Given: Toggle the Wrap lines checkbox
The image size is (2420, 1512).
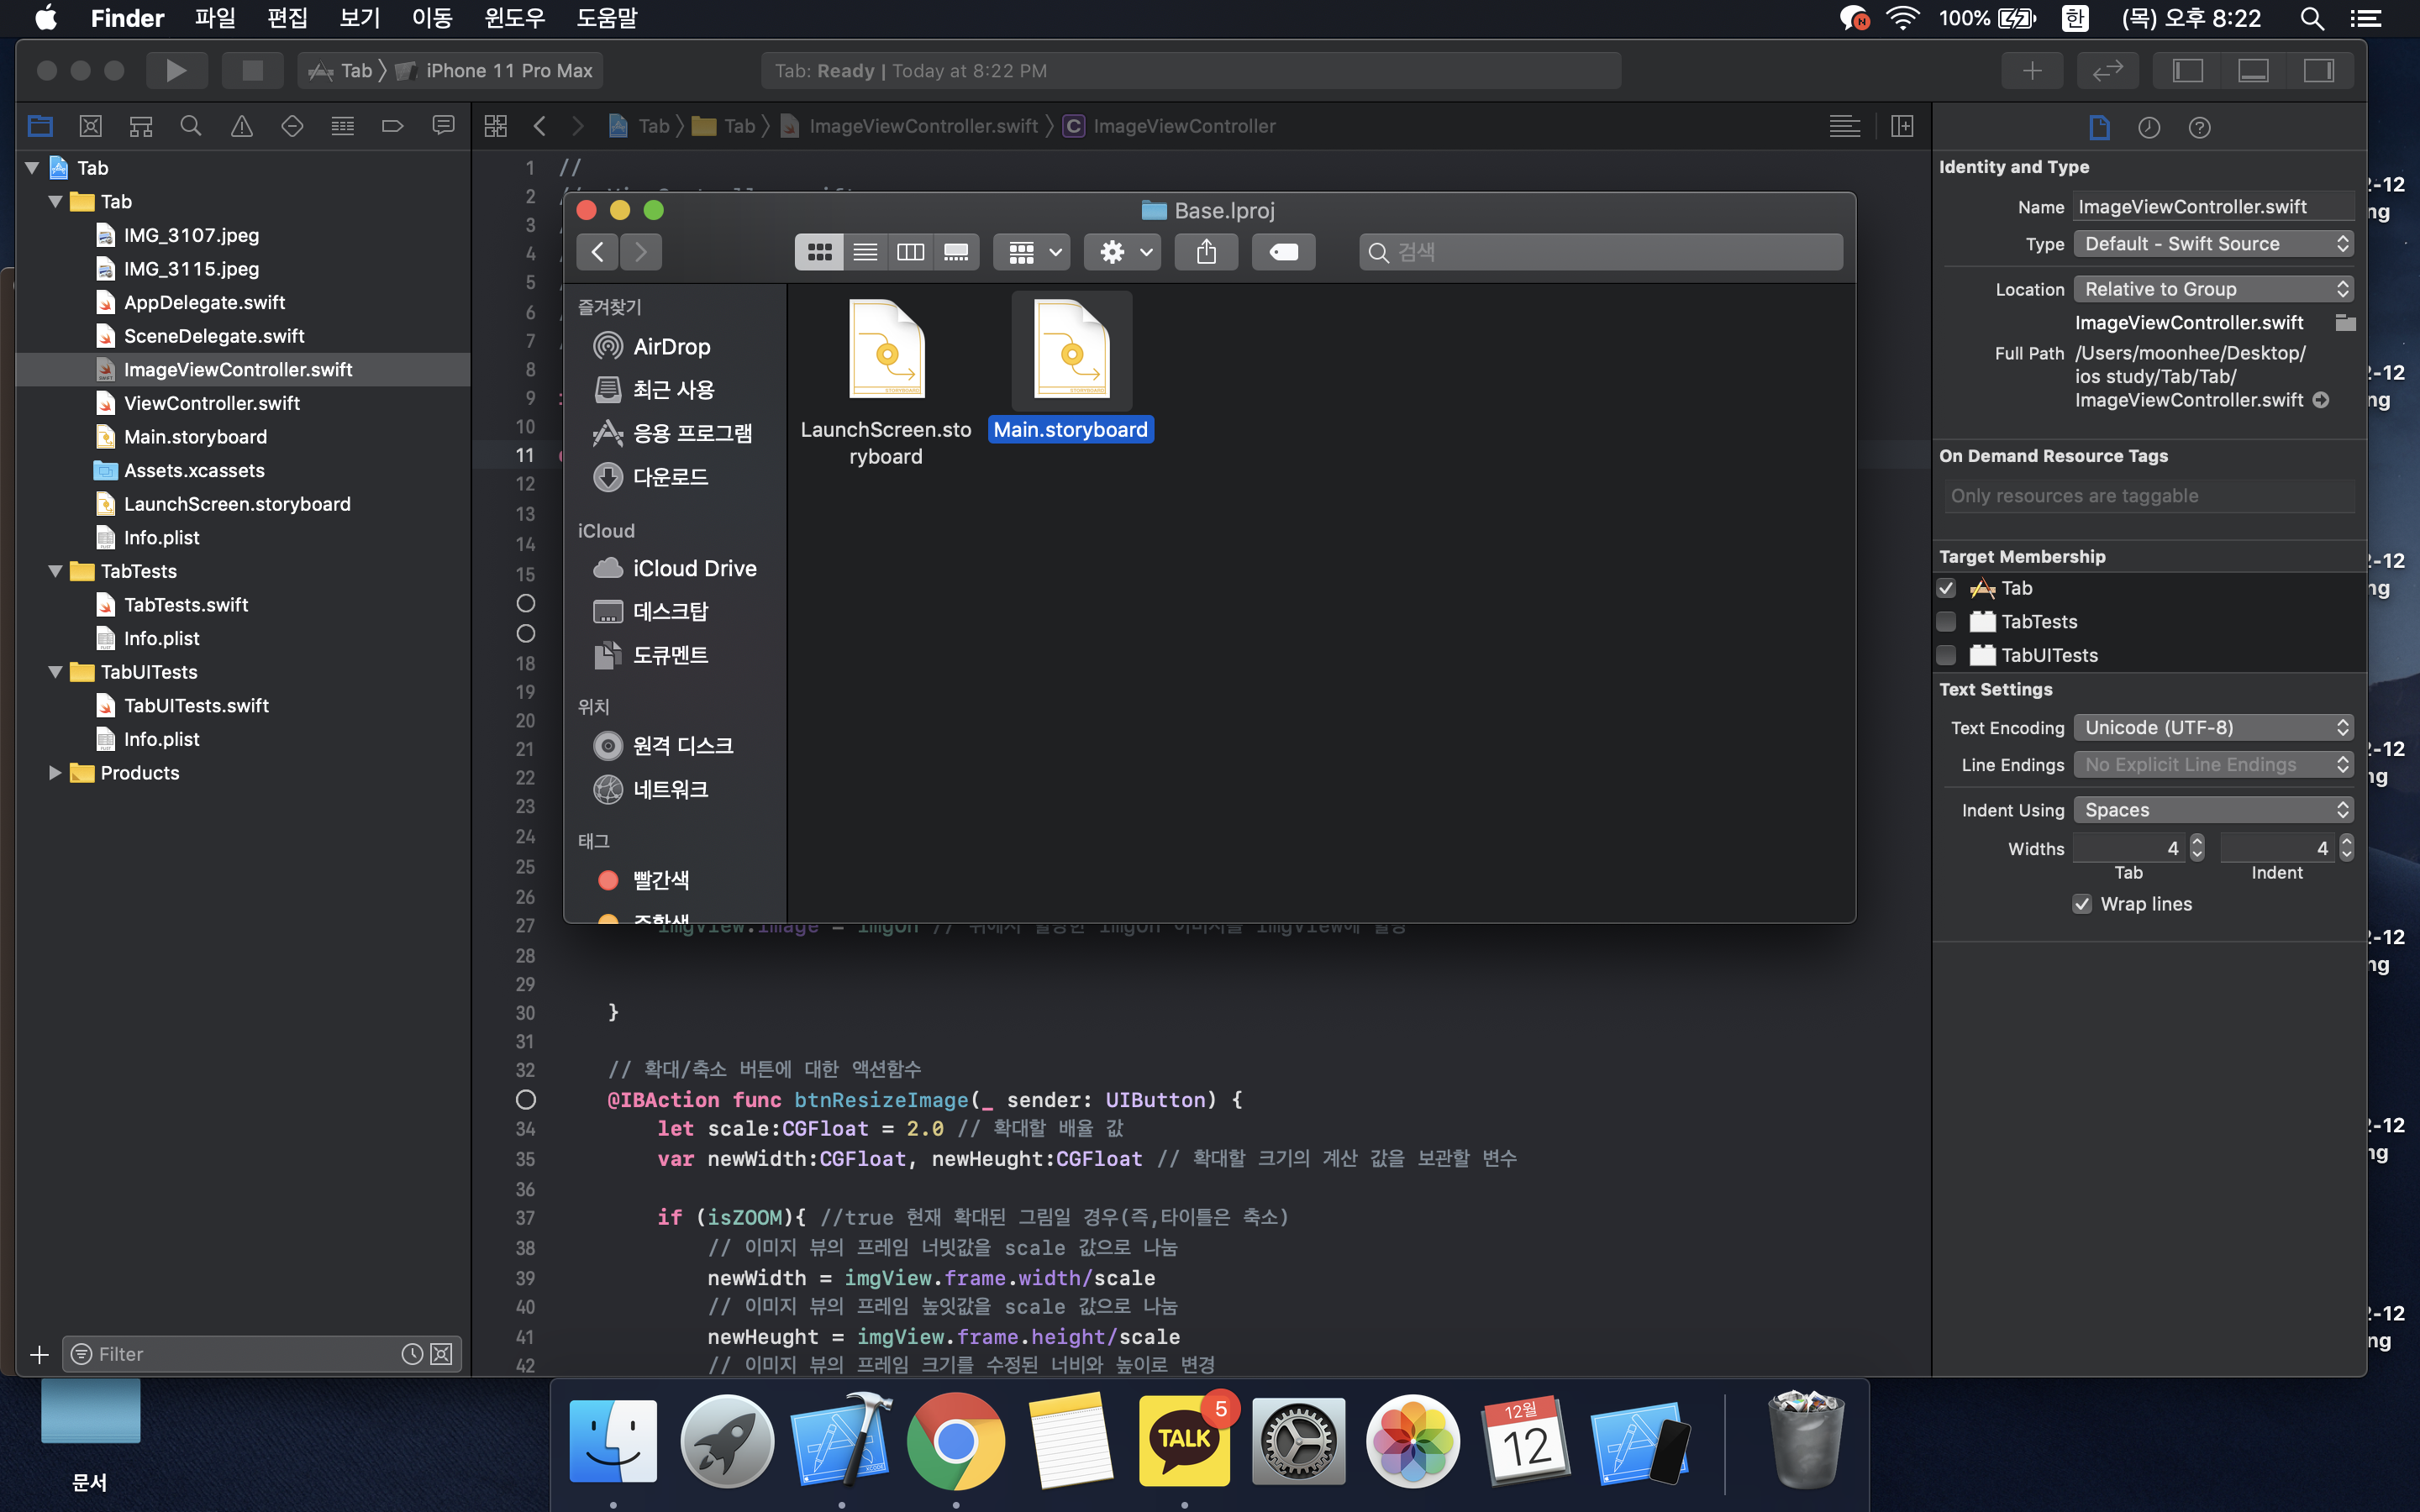Looking at the screenshot, I should [x=2082, y=904].
